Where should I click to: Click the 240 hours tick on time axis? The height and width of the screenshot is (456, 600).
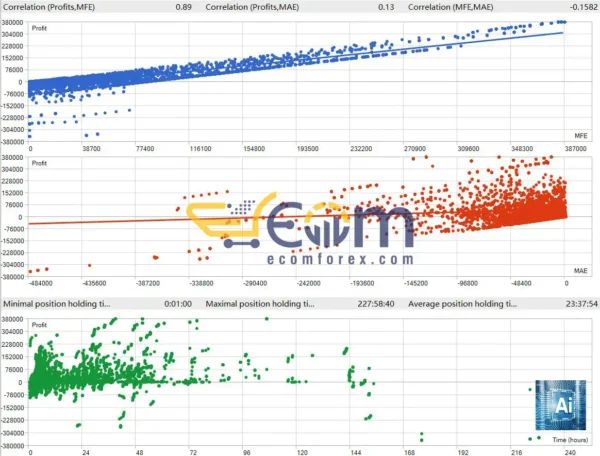tap(570, 453)
